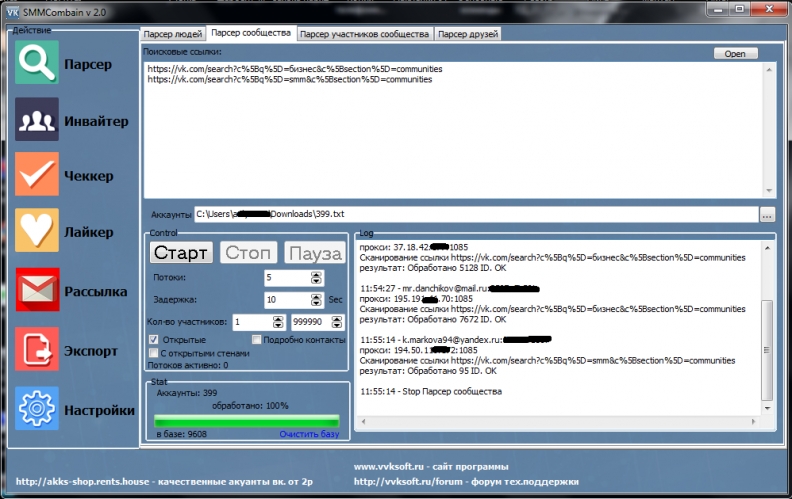The image size is (792, 499).
Task: Click log entry k.markova94@yandex.ru
Action: point(456,340)
